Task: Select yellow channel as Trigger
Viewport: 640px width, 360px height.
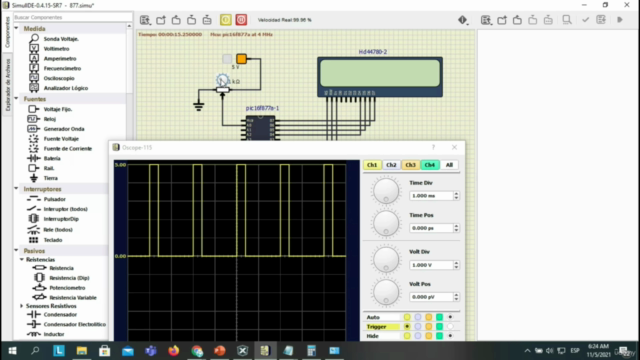Action: click(407, 327)
